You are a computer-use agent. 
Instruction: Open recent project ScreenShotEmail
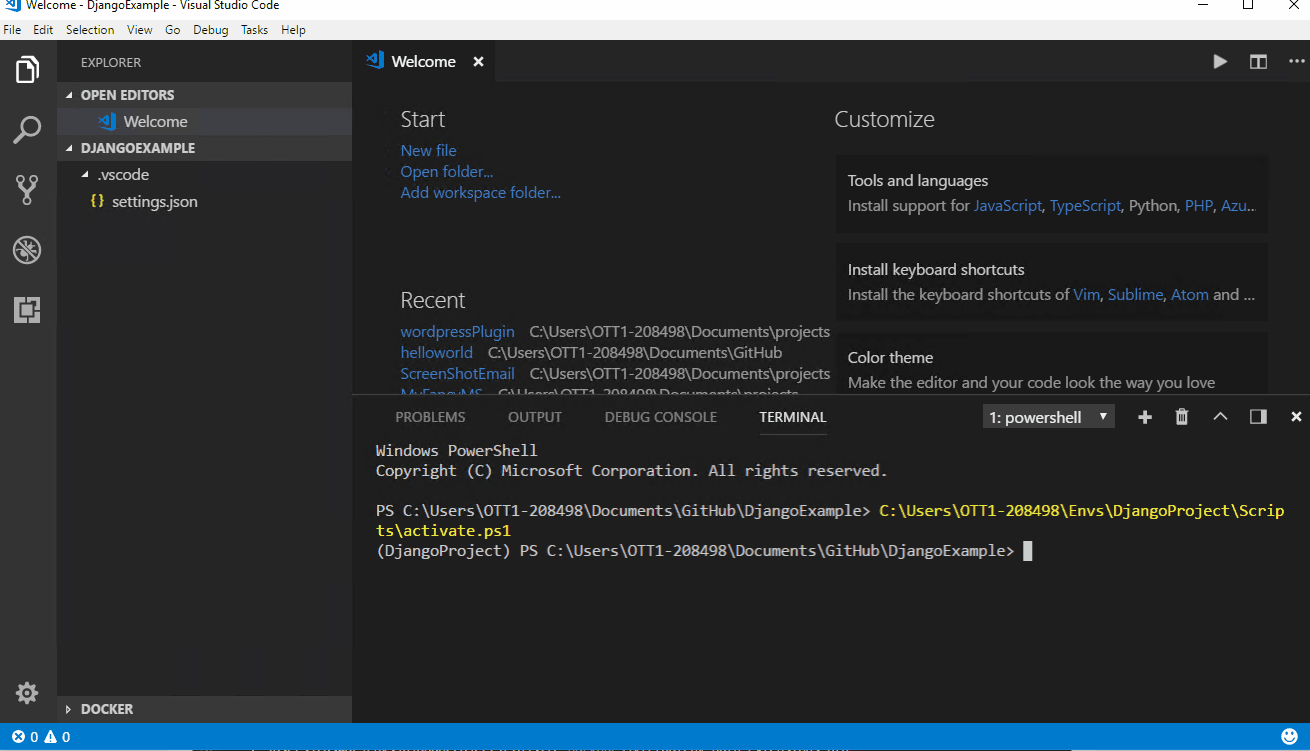(458, 373)
